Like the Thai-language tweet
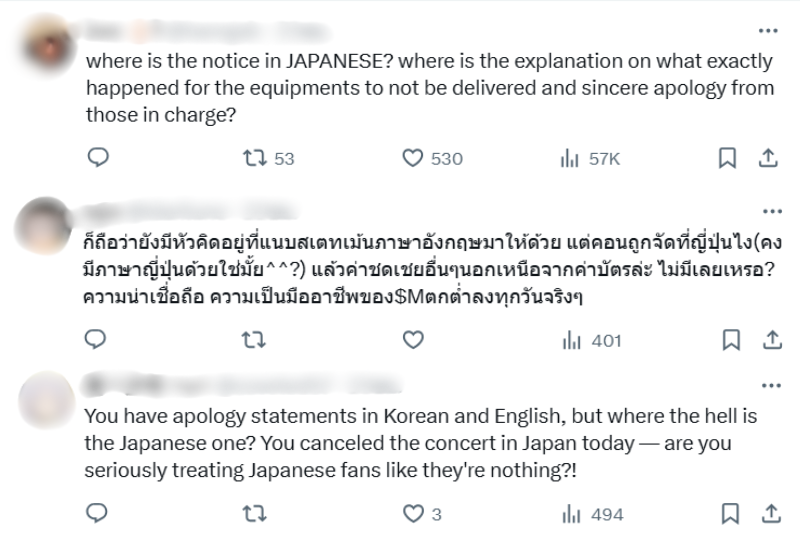 (x=413, y=340)
